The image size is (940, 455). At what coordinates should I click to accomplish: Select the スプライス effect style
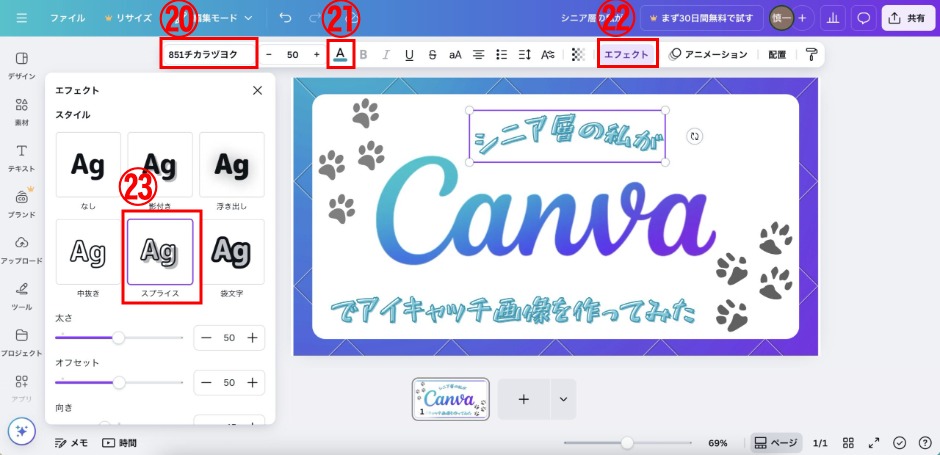click(x=160, y=252)
